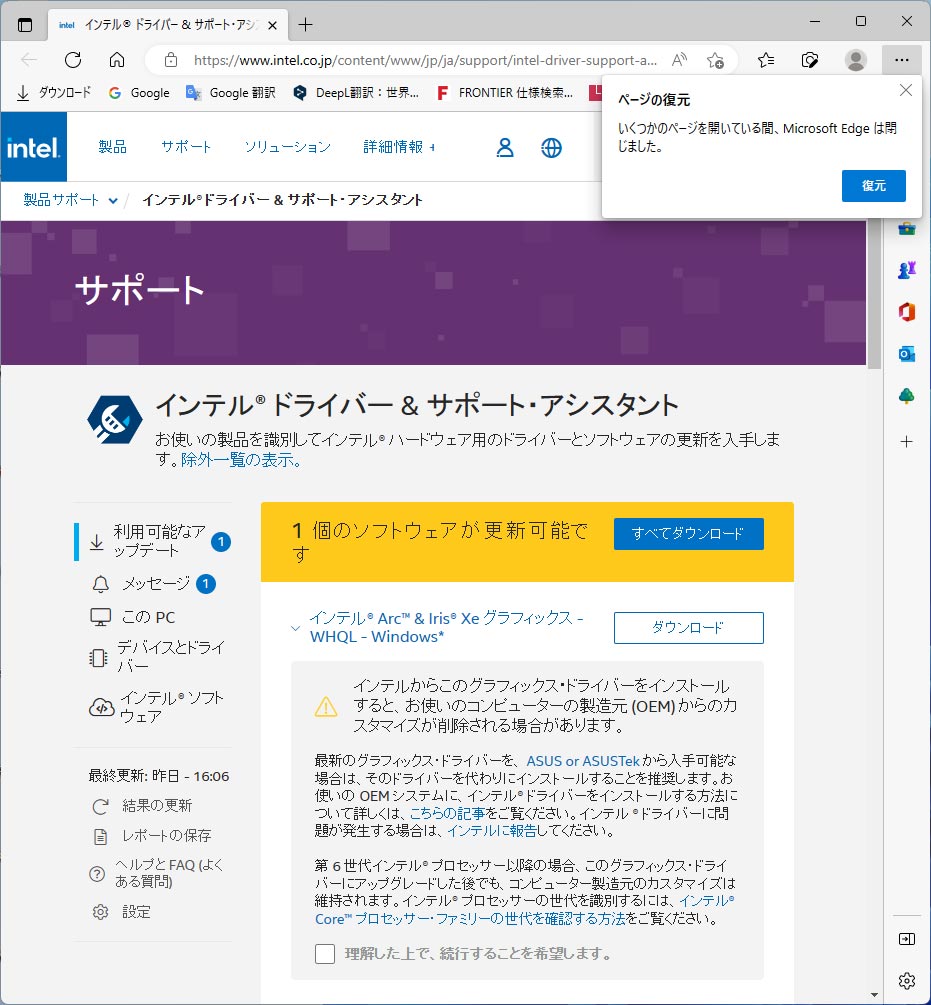Open the ASUS or ASUSTek link
Screen dimensions: 931x1005
coord(583,761)
